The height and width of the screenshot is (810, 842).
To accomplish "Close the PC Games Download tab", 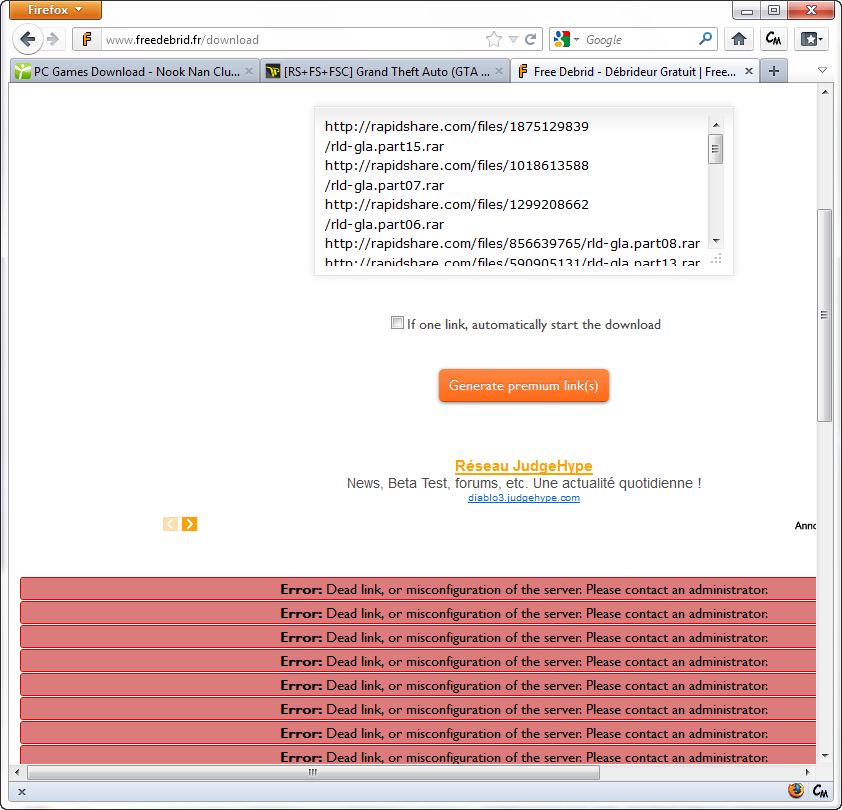I will click(249, 71).
